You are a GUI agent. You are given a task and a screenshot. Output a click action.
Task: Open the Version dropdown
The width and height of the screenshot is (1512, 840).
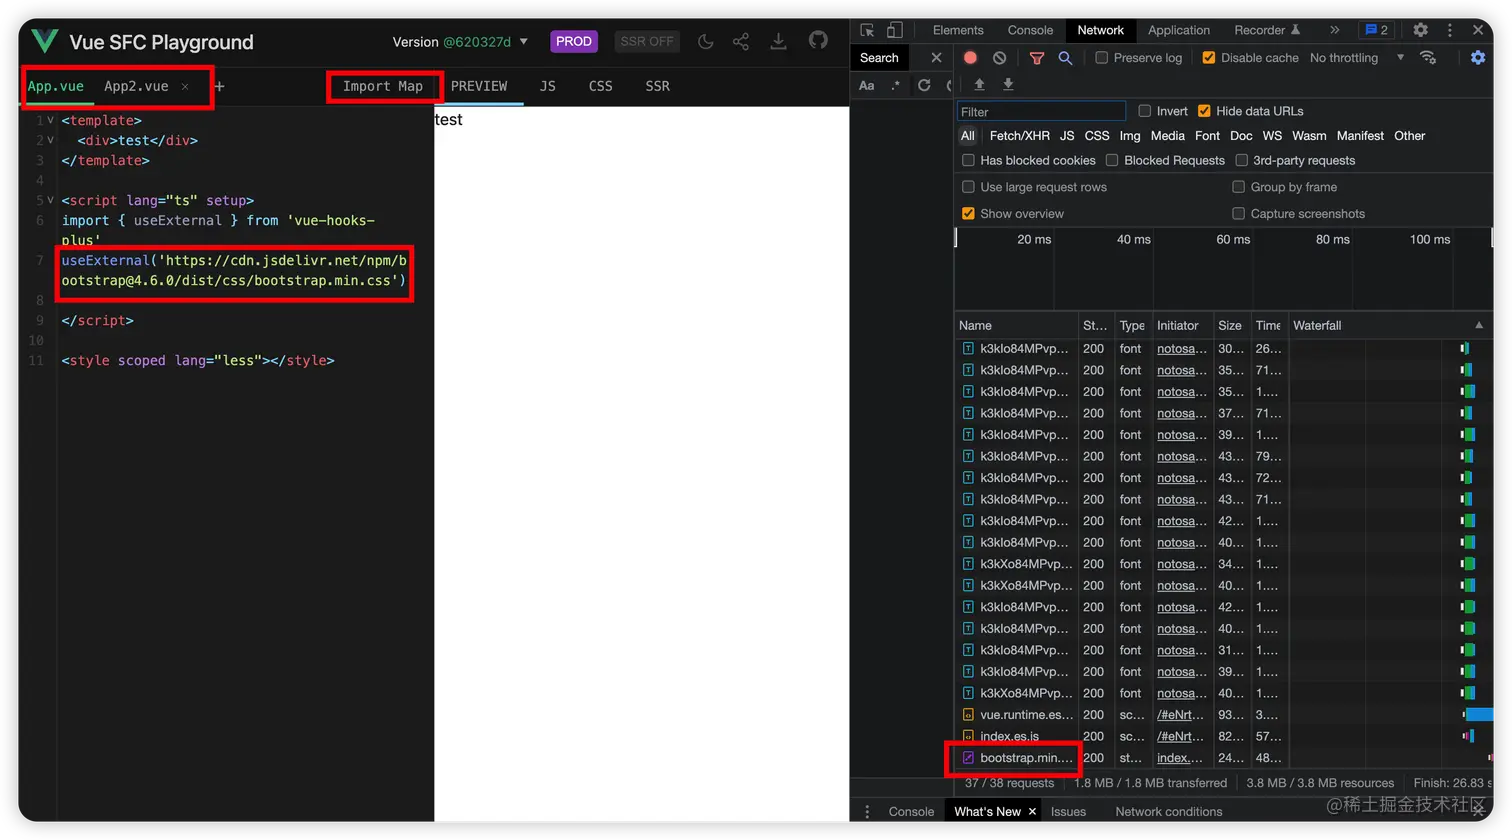(460, 42)
